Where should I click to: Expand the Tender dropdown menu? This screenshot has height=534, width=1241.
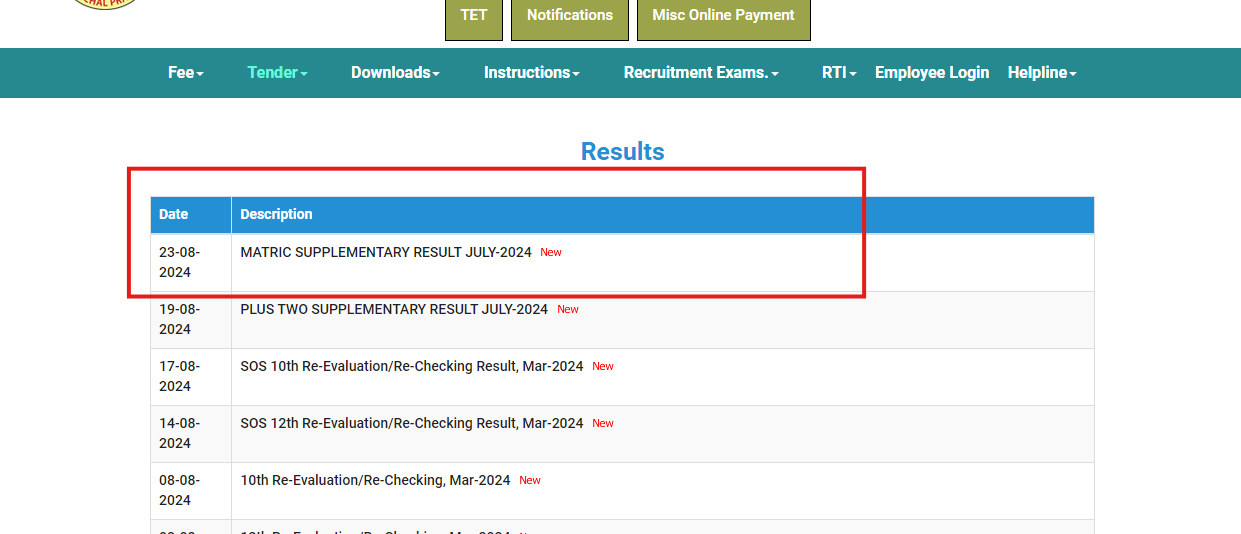point(277,73)
